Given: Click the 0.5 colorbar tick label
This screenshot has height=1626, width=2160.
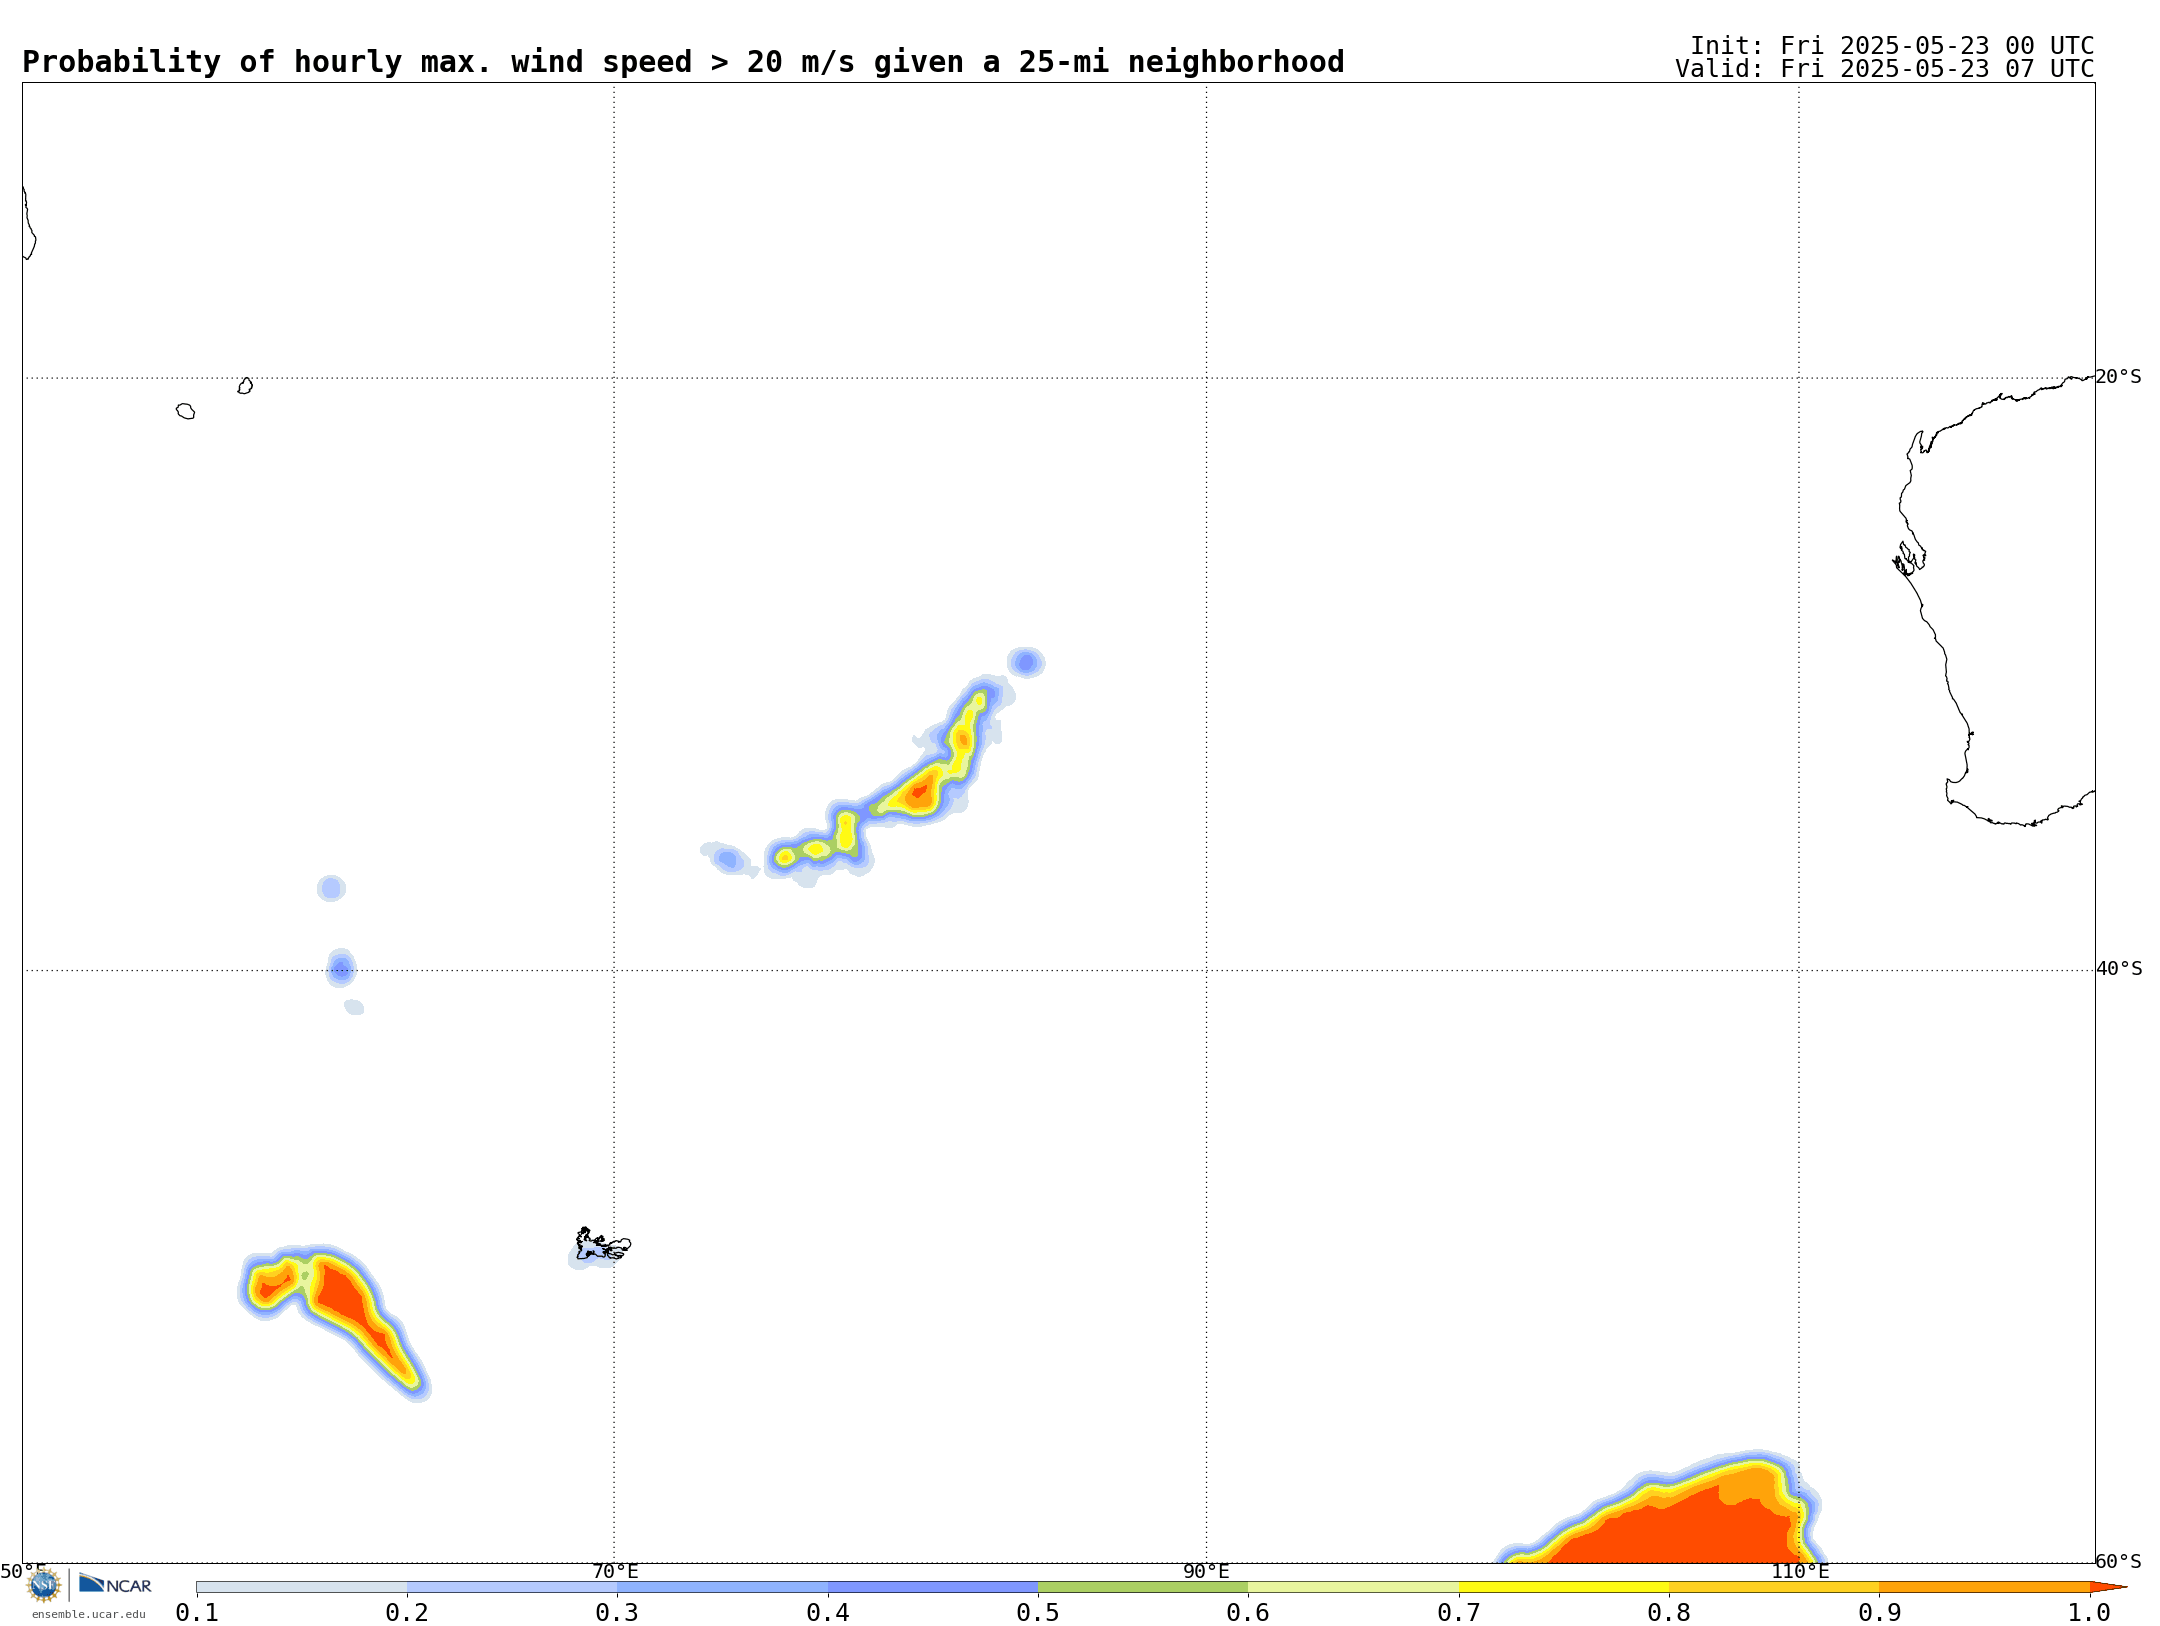Looking at the screenshot, I should [1038, 1613].
